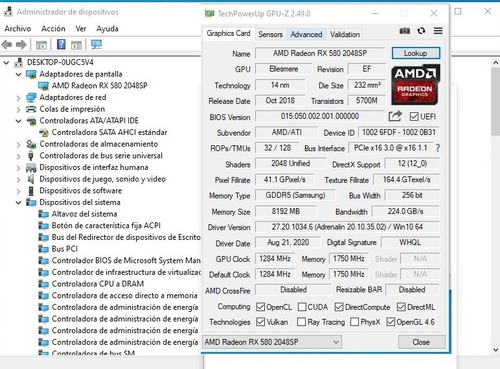Toggle the OpenGL 4.6 checkbox

[x=390, y=322]
